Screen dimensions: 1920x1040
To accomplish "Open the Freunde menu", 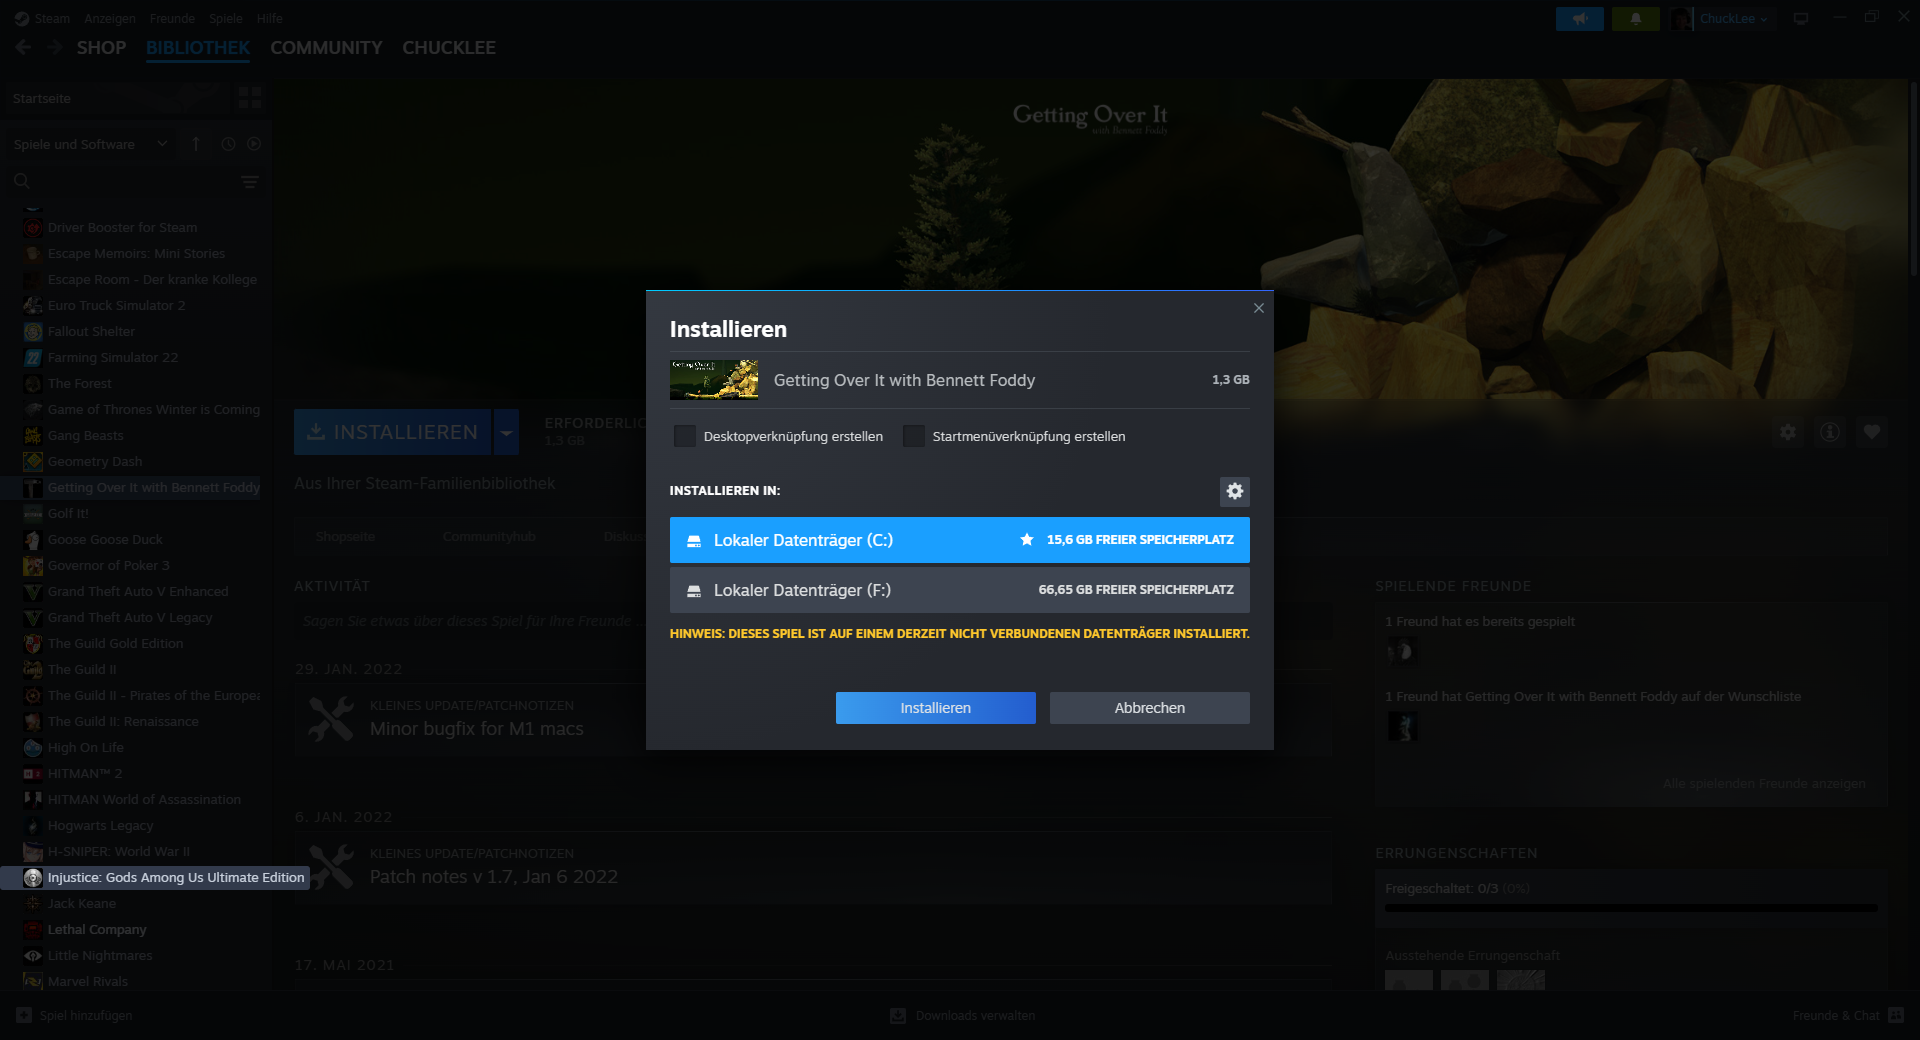I will point(172,18).
